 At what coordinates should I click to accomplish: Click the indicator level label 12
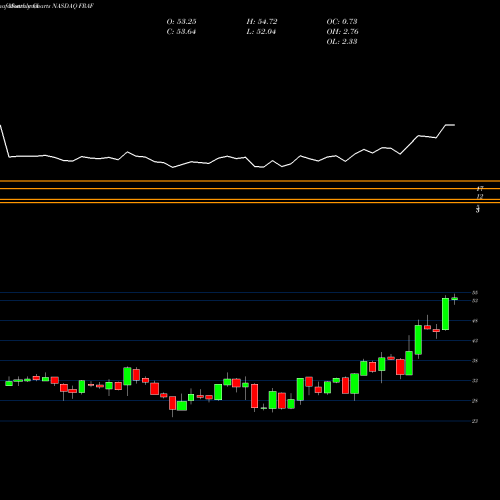tap(480, 197)
